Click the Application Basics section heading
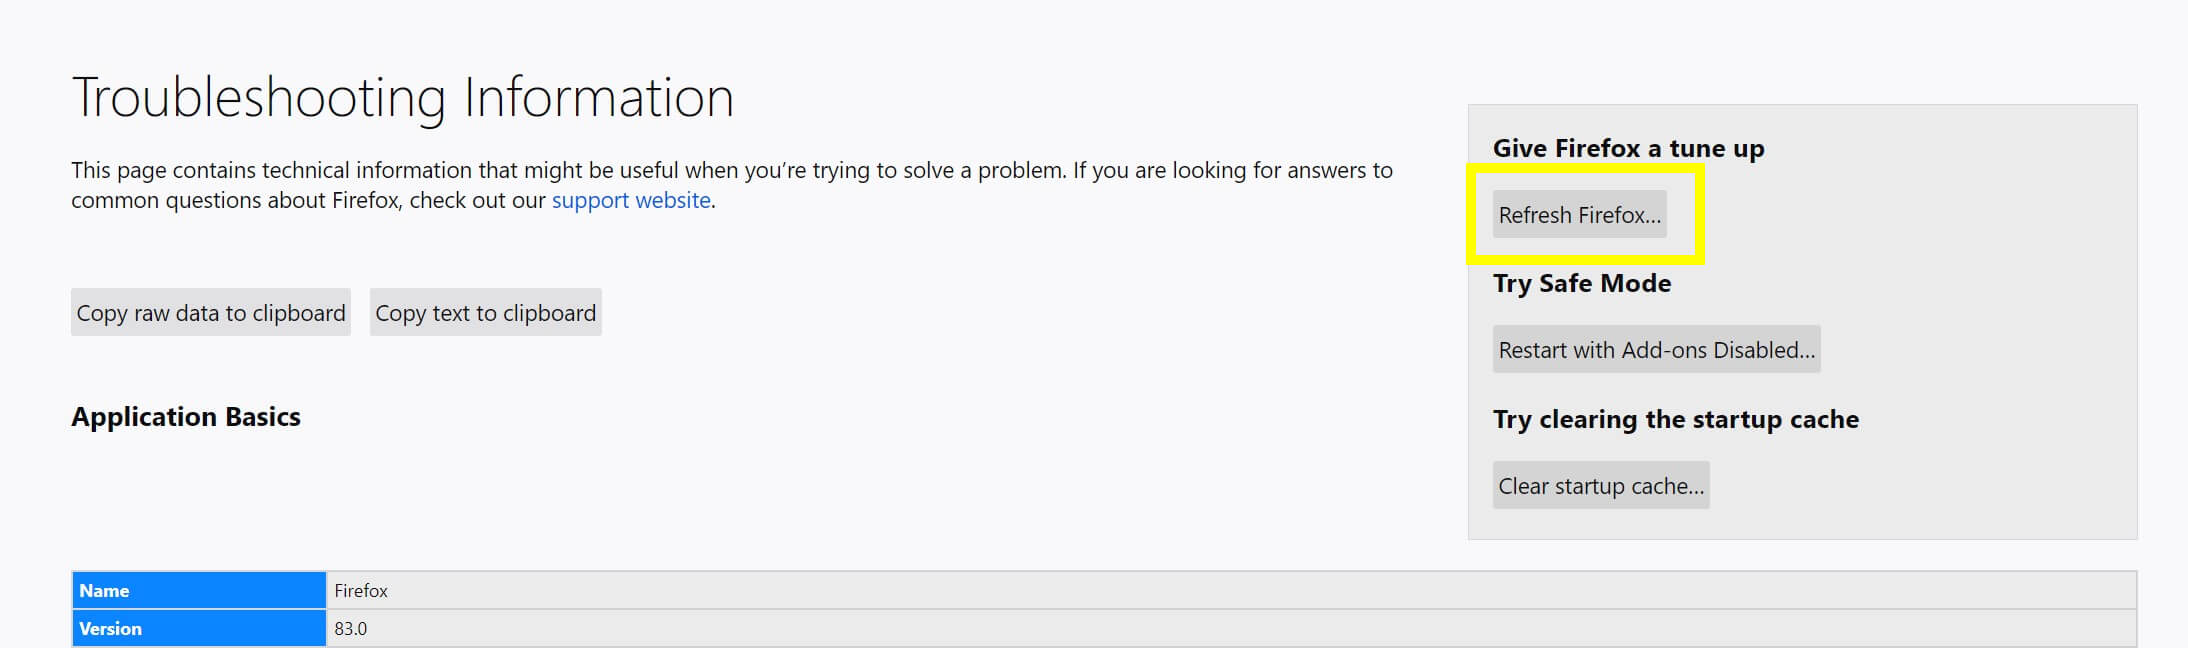The width and height of the screenshot is (2188, 648). 186,417
